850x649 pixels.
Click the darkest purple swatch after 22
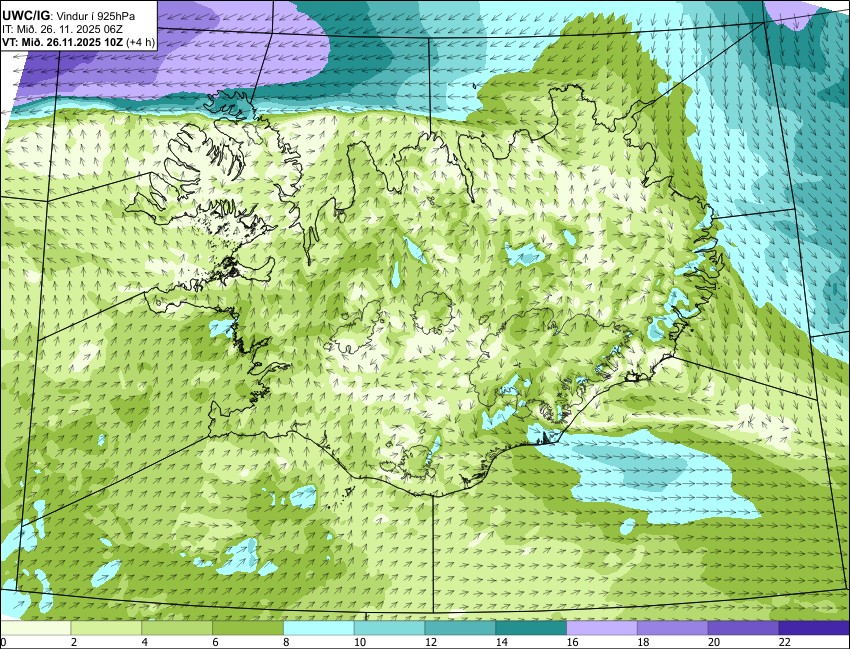point(814,628)
